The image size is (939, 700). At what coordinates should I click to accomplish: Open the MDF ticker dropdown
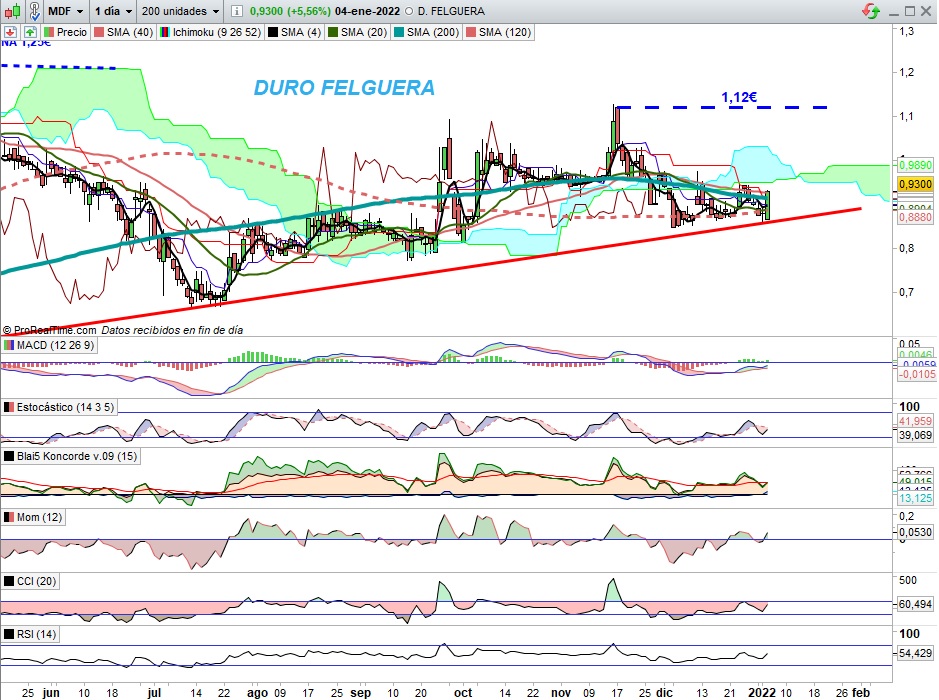66,11
